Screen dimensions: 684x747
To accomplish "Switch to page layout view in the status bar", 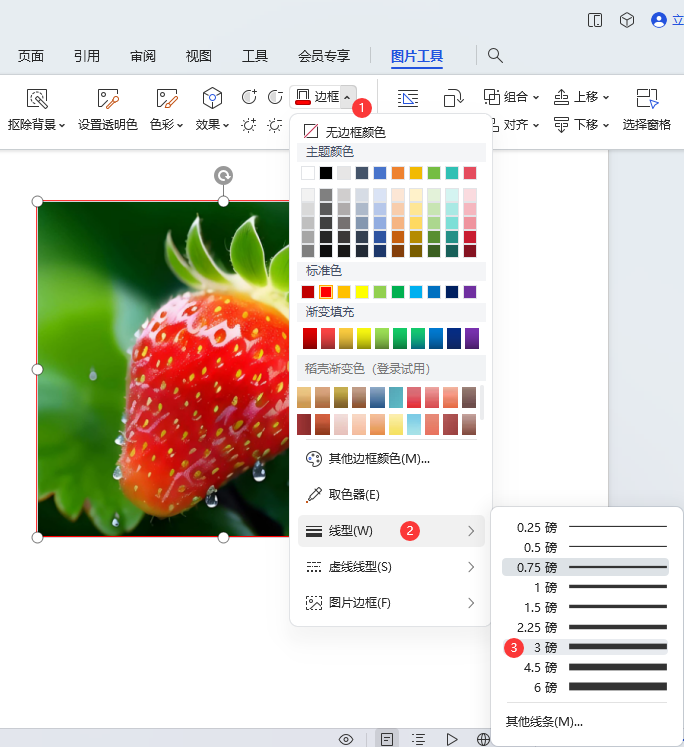I will point(386,739).
